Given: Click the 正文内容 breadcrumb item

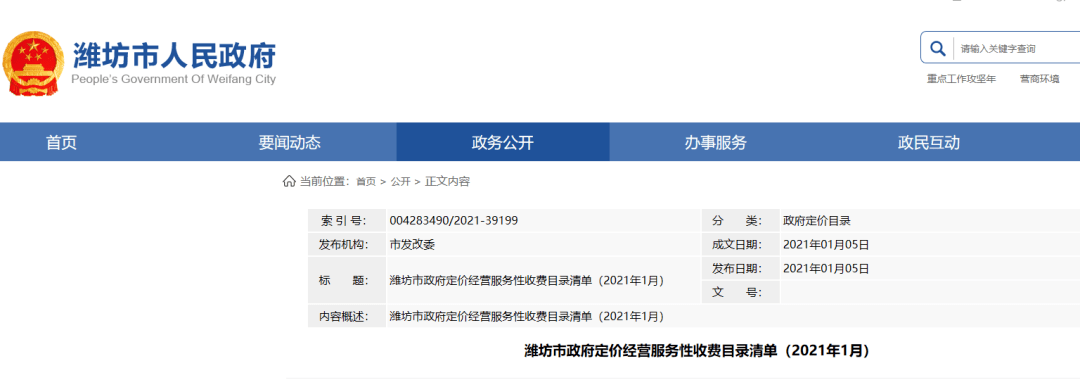Looking at the screenshot, I should [447, 181].
